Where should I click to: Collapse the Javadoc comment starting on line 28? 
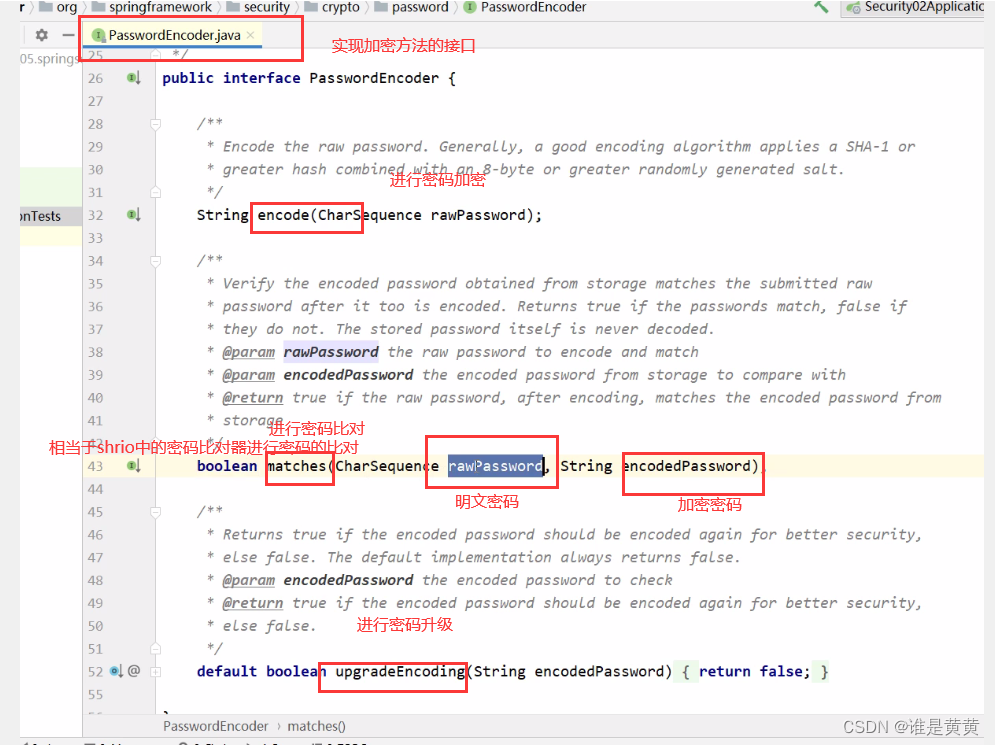click(155, 124)
